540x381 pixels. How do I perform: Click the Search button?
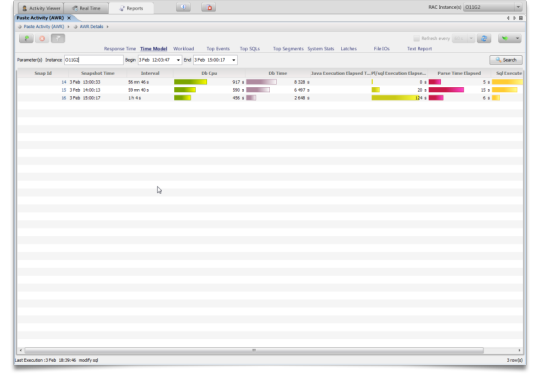(506, 60)
